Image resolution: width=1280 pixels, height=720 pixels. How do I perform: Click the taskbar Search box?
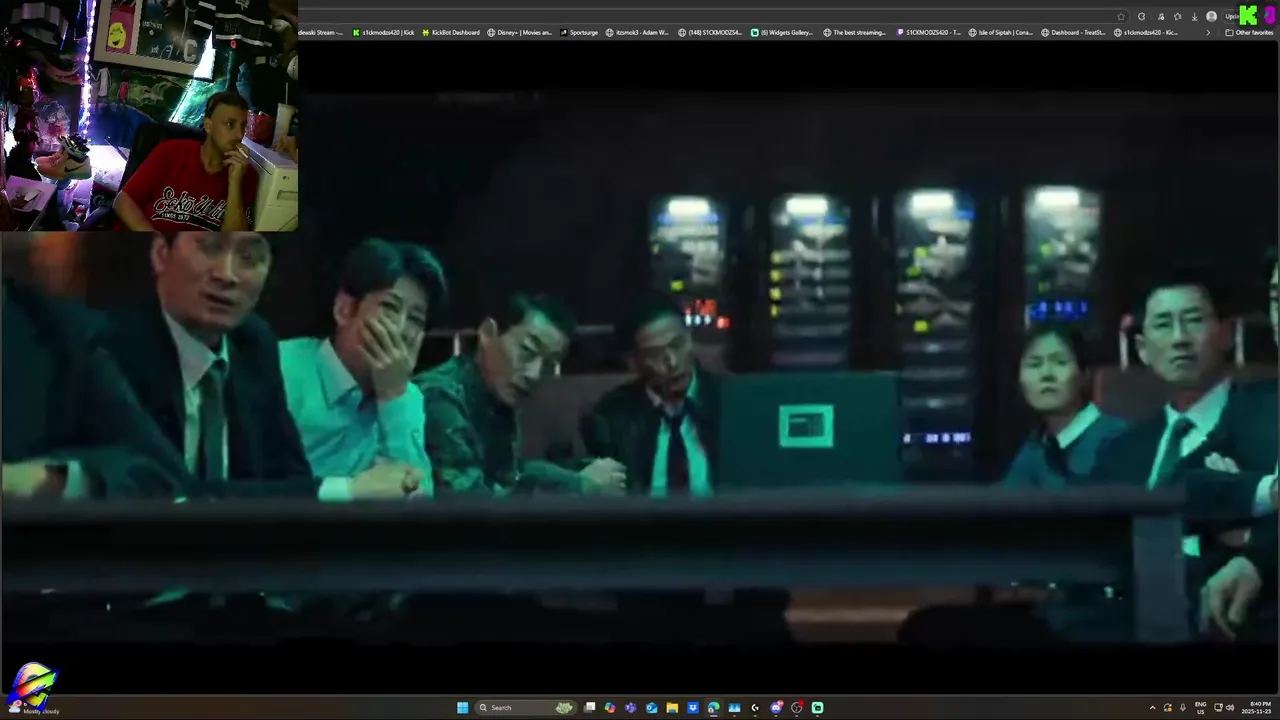[x=526, y=708]
